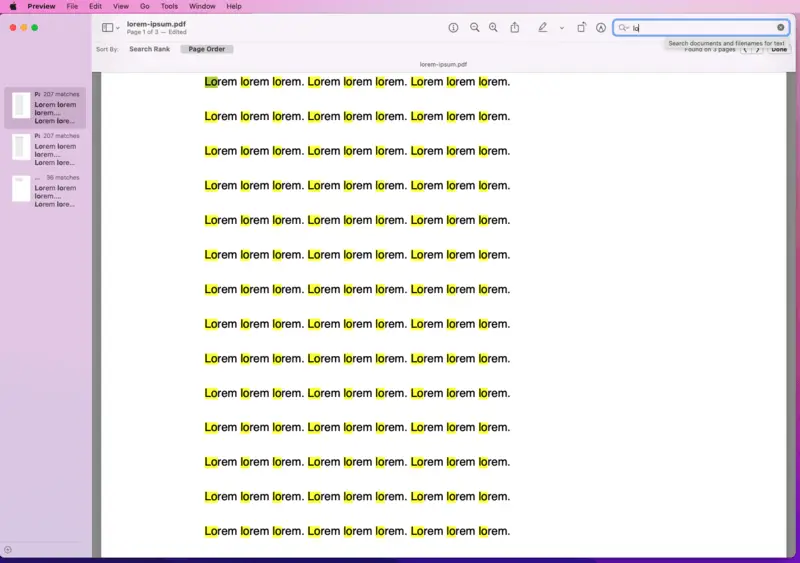Select second page result with 207 matches

point(45,149)
